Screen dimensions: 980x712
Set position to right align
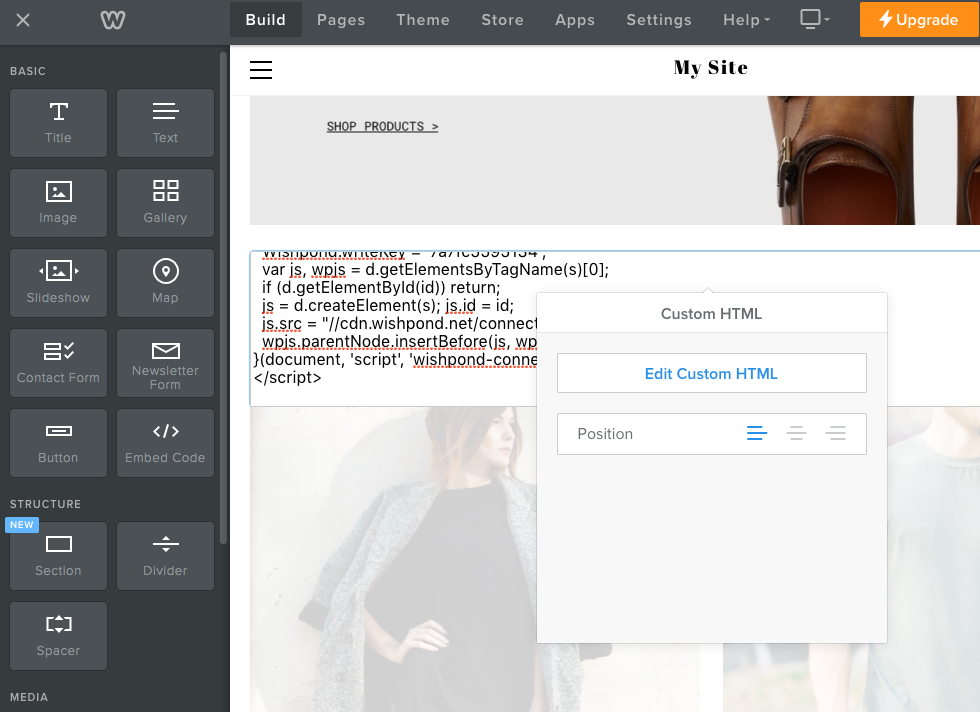point(836,433)
